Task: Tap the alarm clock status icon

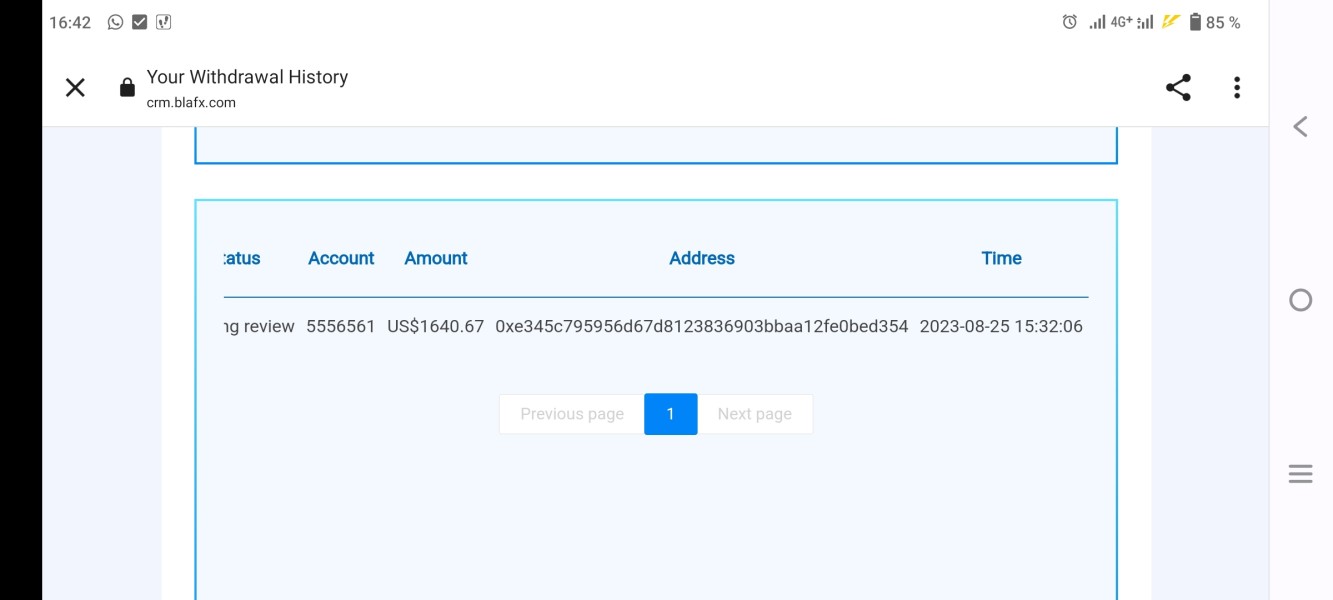Action: (1070, 22)
